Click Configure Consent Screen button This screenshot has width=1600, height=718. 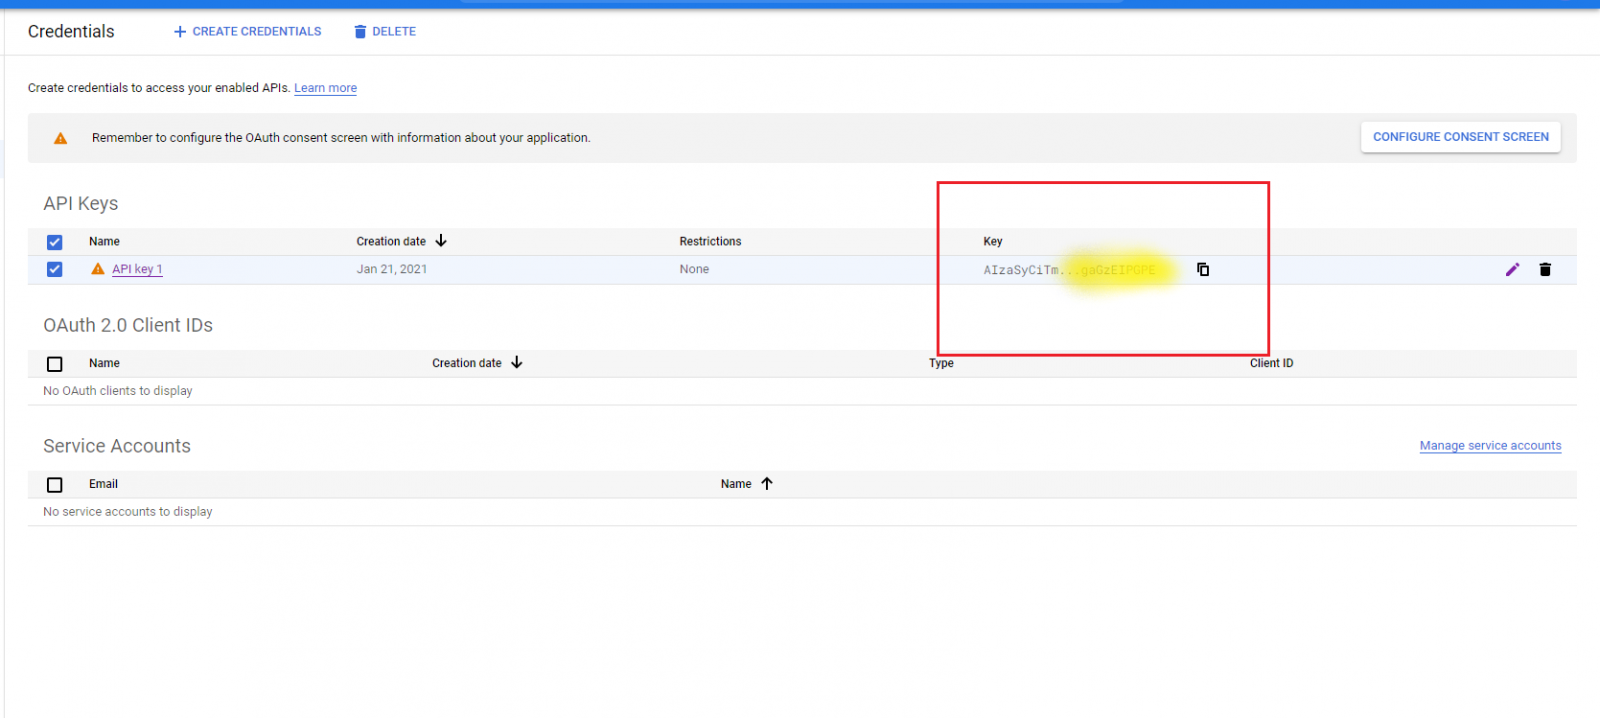click(1460, 137)
